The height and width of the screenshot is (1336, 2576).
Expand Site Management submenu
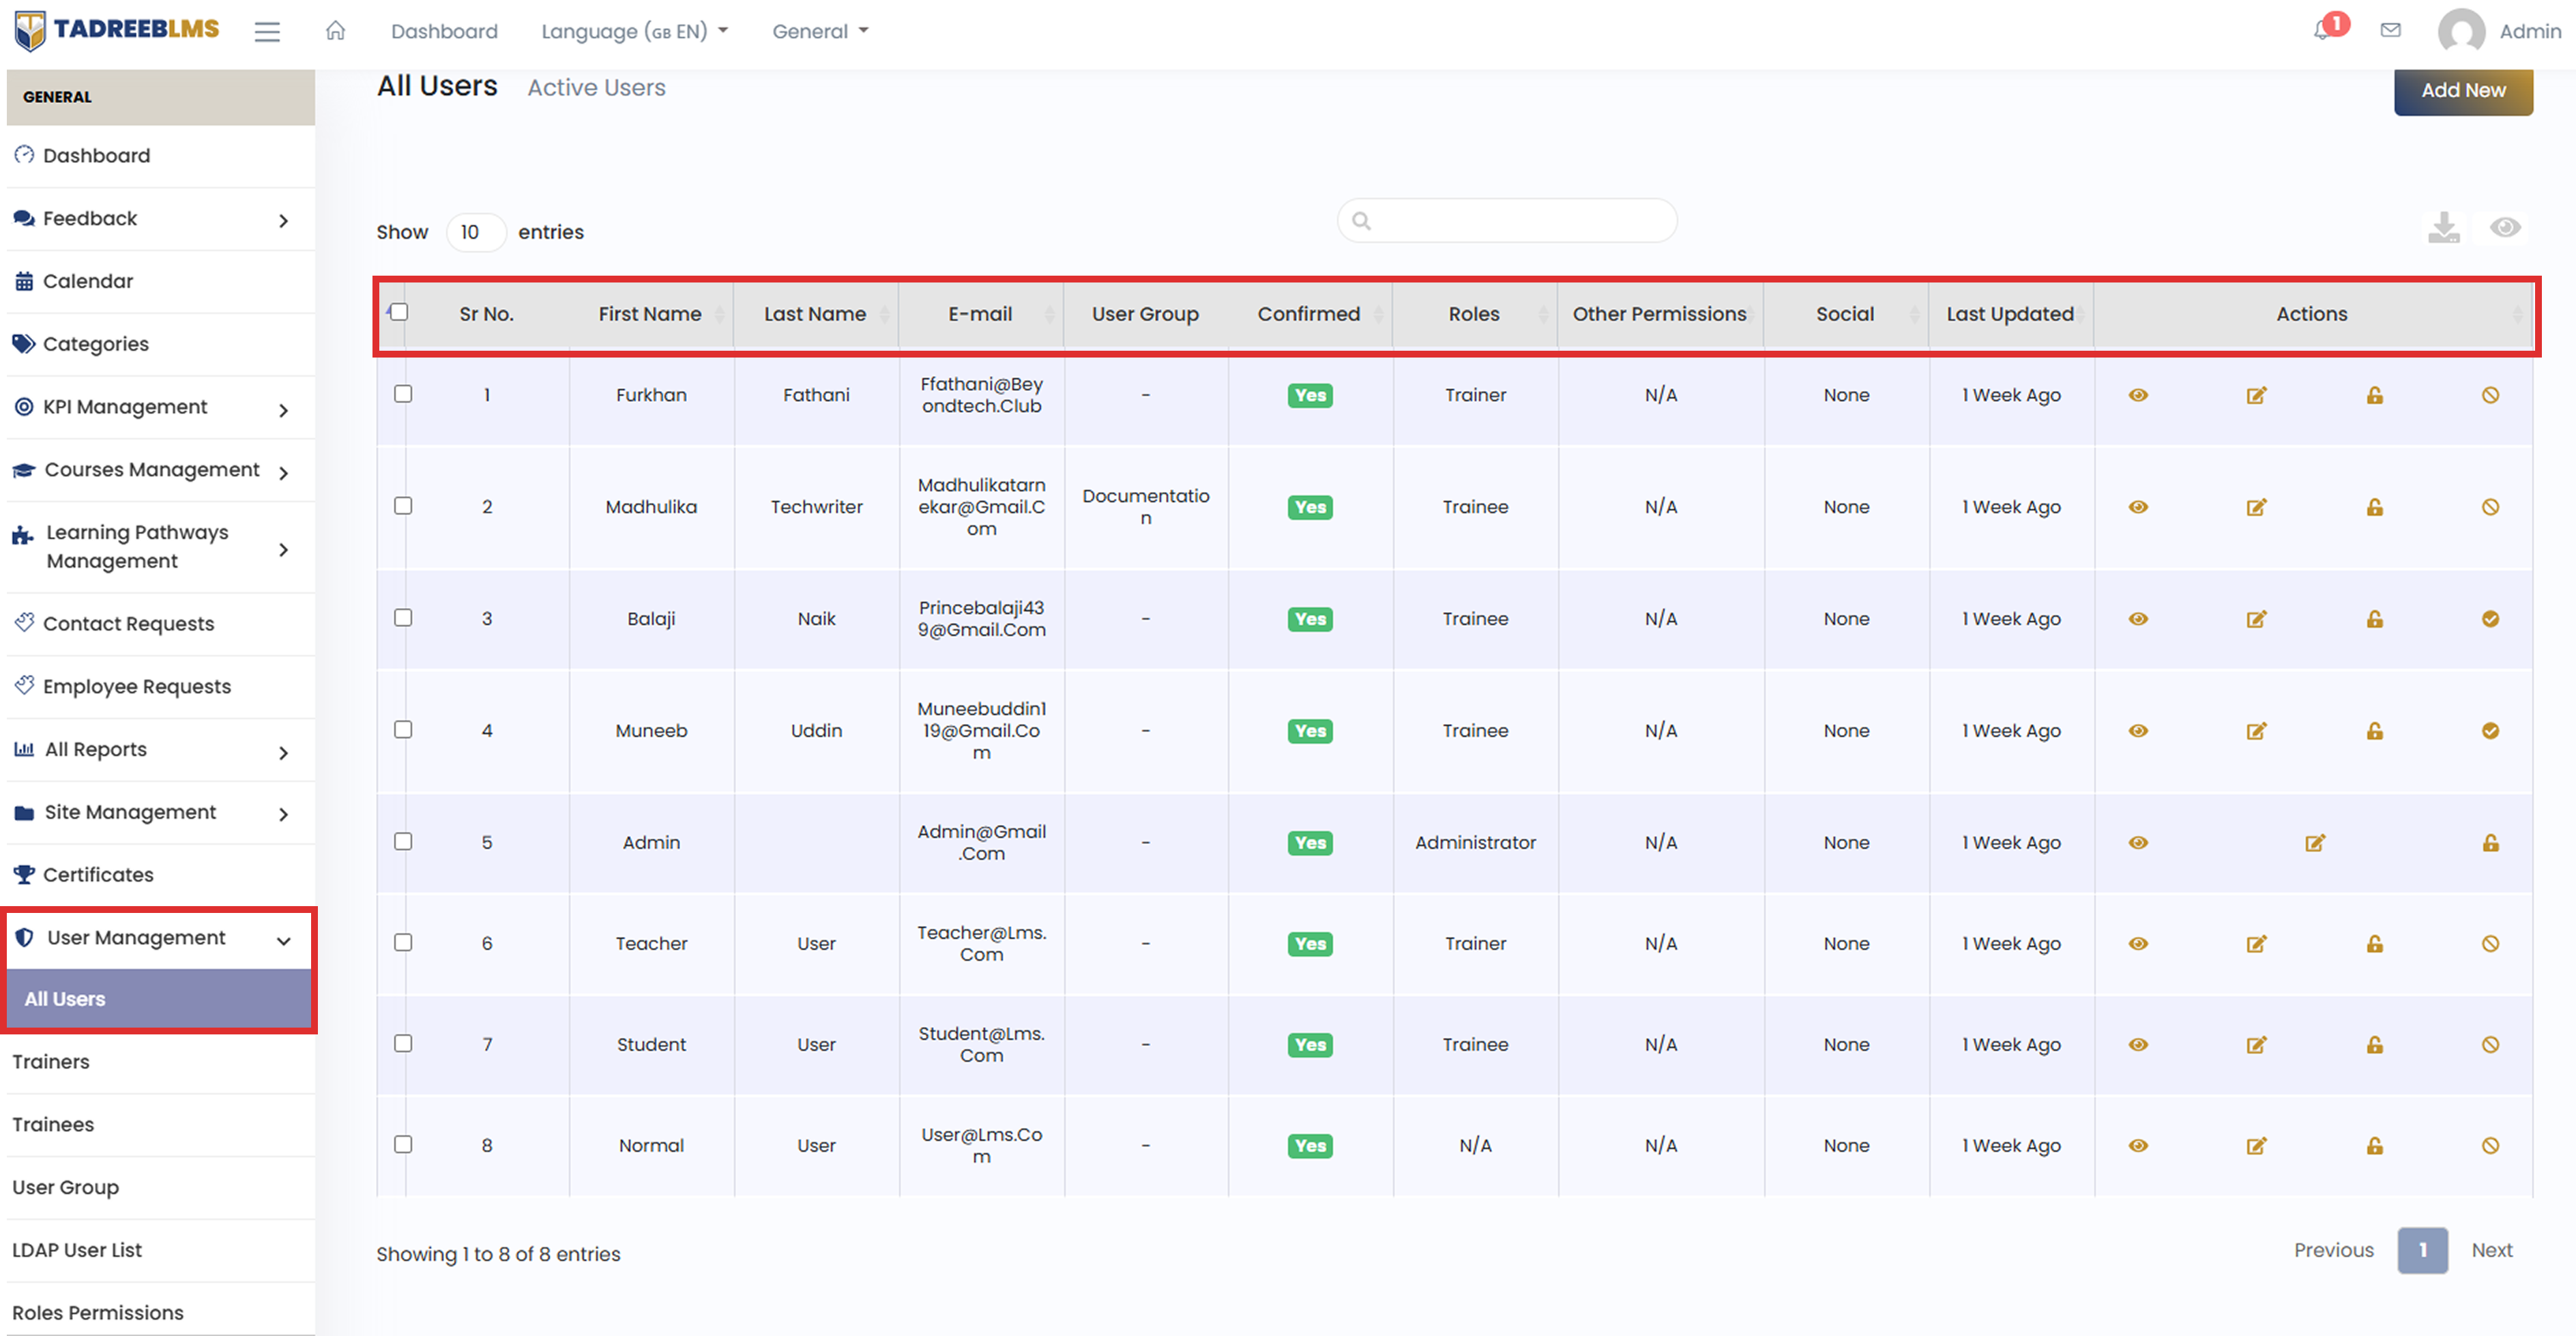tap(161, 813)
